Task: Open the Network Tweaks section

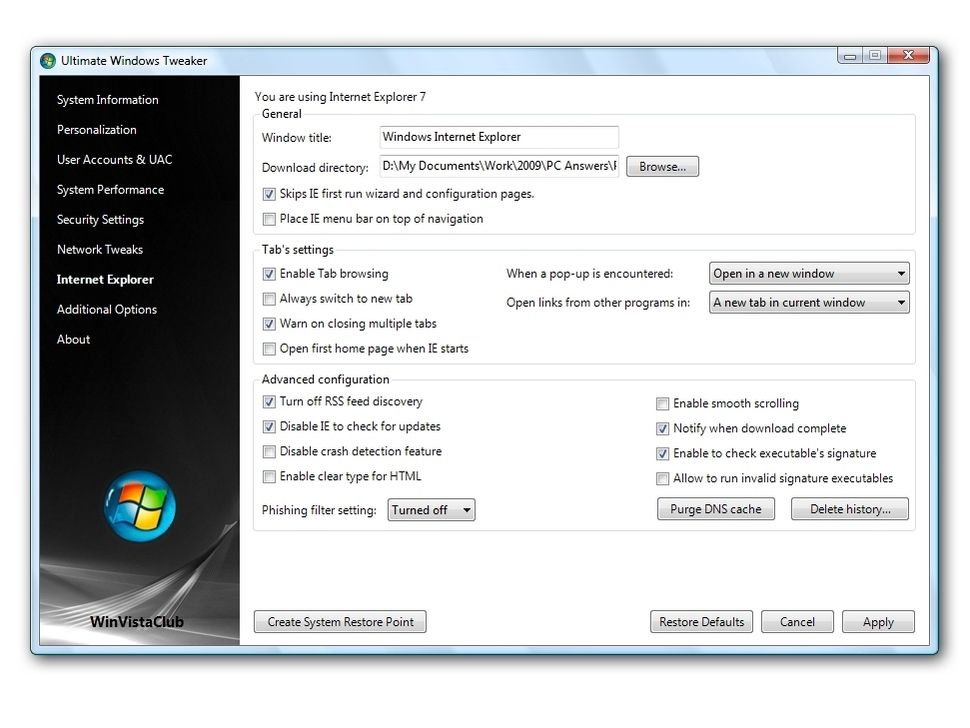Action: point(99,249)
